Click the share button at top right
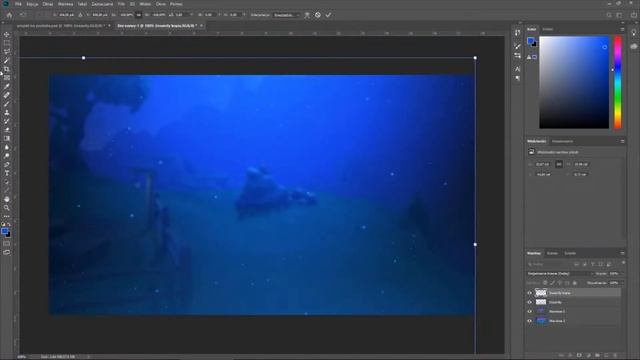The height and width of the screenshot is (360, 640). 634,15
